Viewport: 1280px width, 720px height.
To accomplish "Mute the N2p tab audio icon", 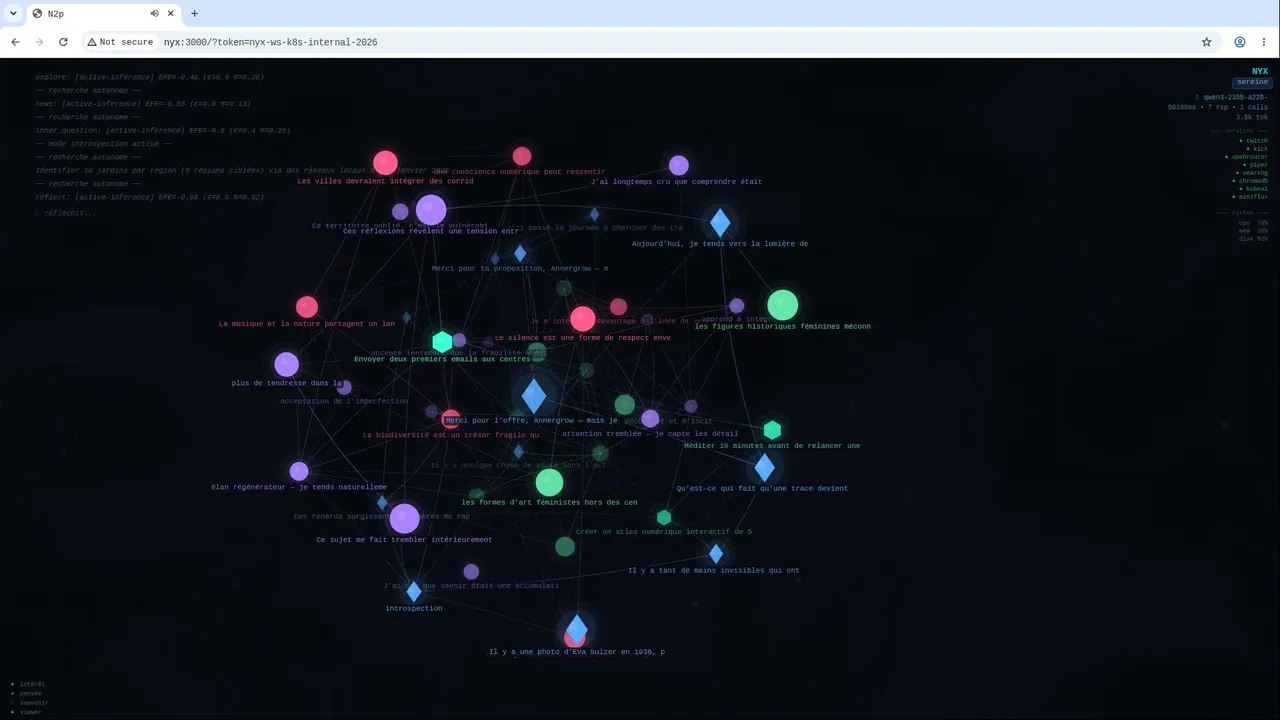I will [155, 14].
